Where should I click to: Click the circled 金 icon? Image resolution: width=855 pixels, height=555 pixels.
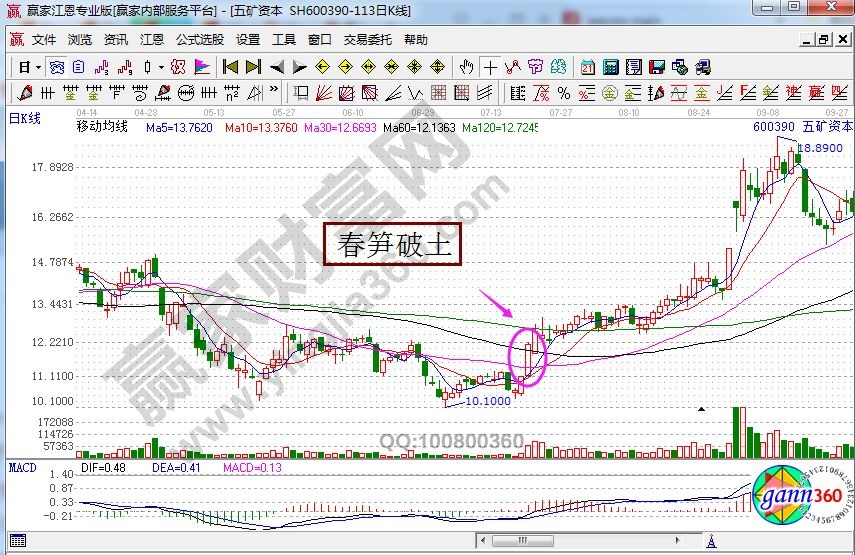[610, 93]
